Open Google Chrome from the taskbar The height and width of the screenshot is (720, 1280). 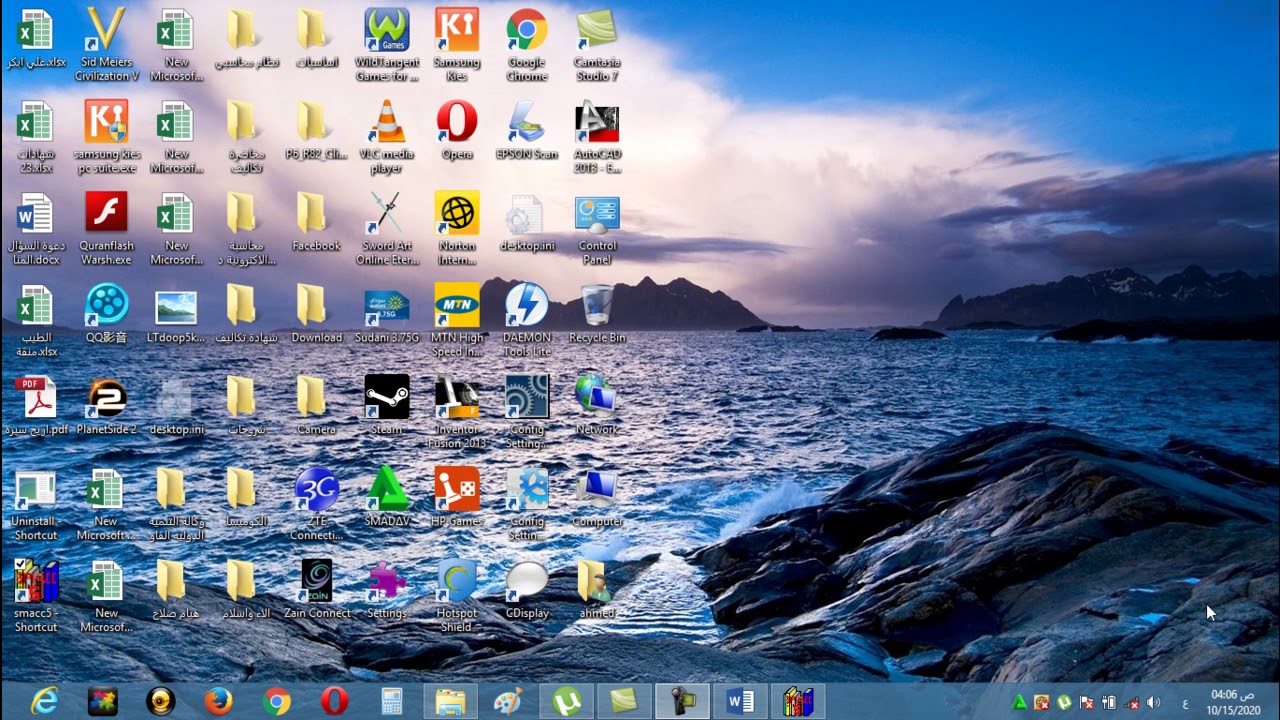[276, 701]
